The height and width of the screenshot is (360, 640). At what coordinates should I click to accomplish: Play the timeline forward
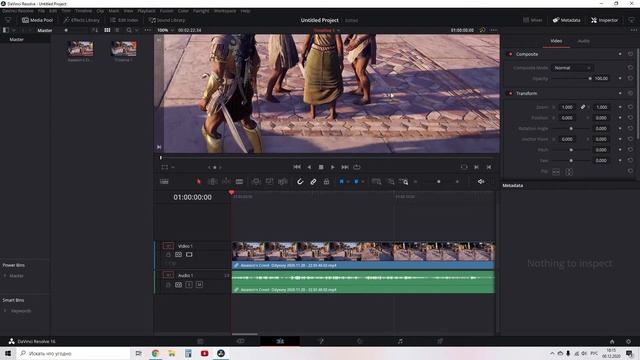[x=333, y=167]
